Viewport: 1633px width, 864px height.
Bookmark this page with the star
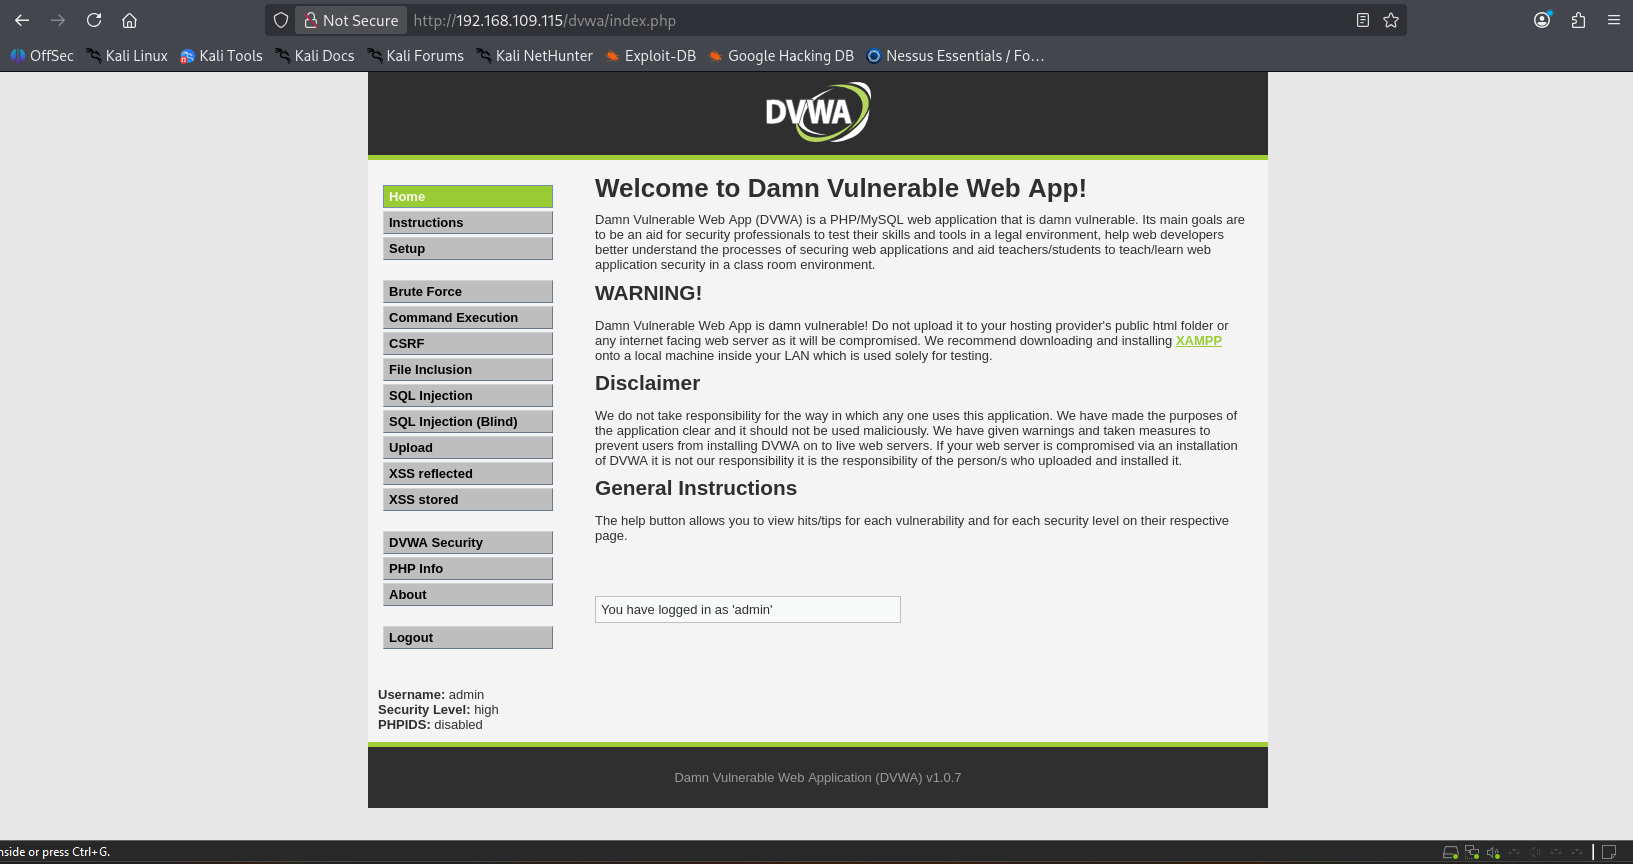click(x=1391, y=20)
